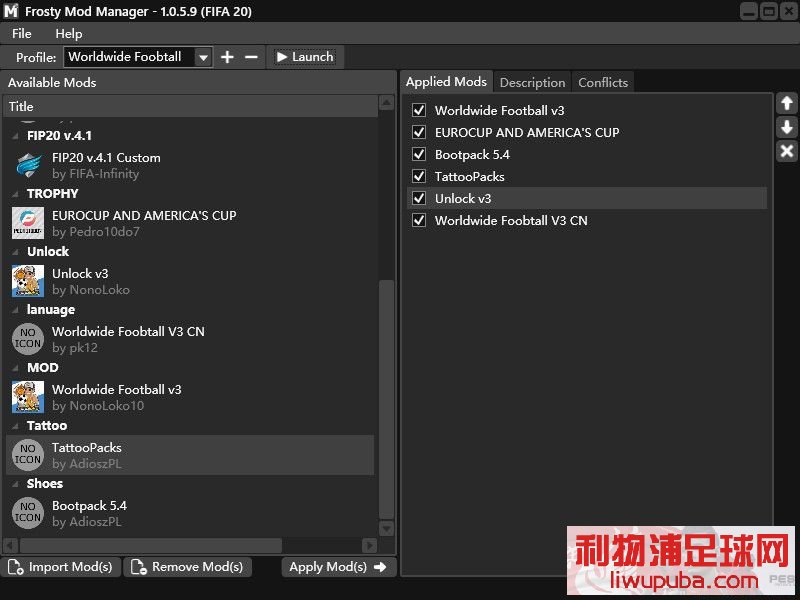Click the remove profile minus icon

click(x=251, y=57)
